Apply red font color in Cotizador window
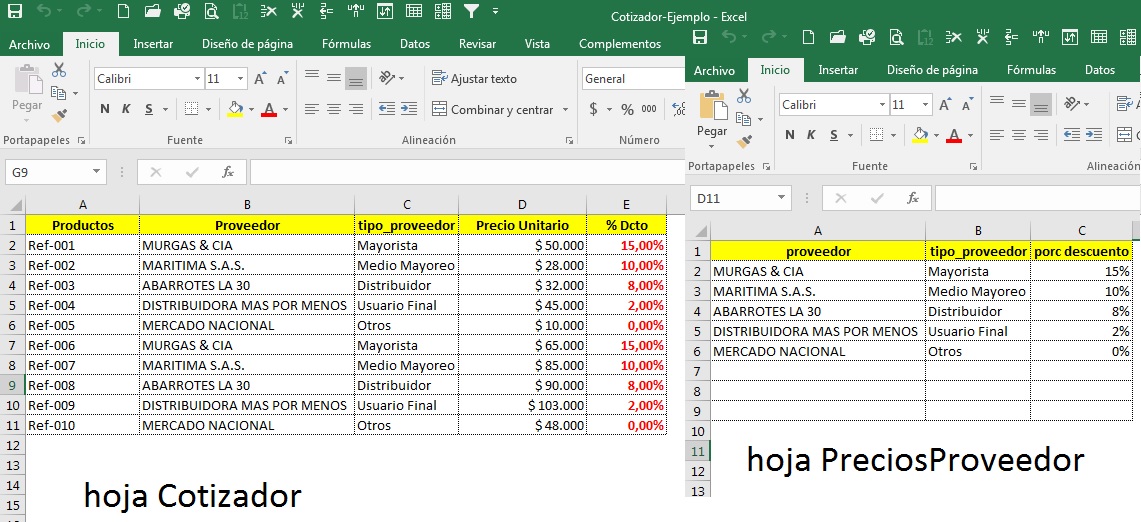The image size is (1141, 522). click(269, 109)
